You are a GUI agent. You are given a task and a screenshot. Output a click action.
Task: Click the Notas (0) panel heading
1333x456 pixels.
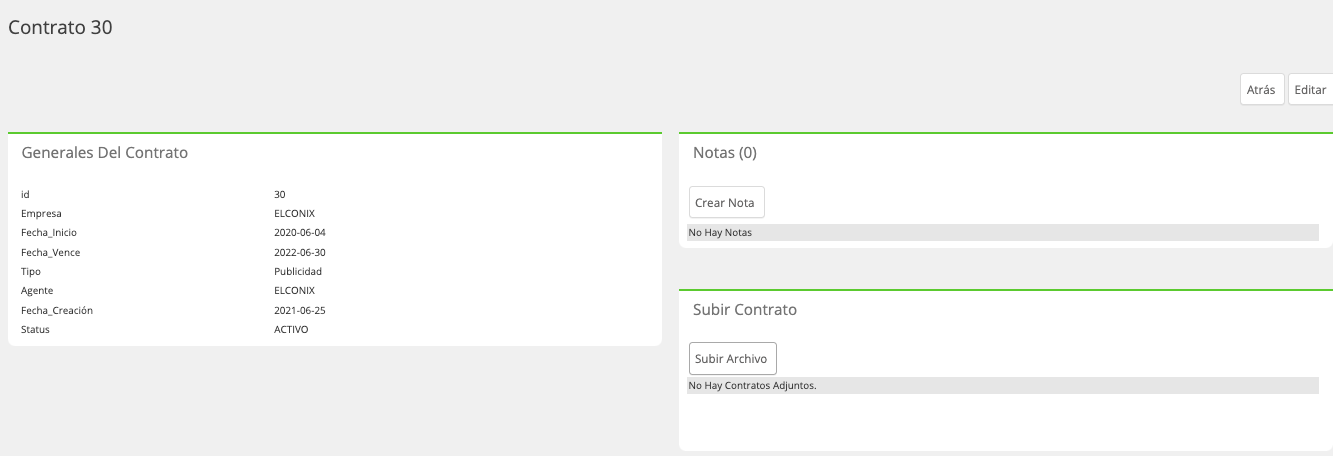(x=725, y=153)
